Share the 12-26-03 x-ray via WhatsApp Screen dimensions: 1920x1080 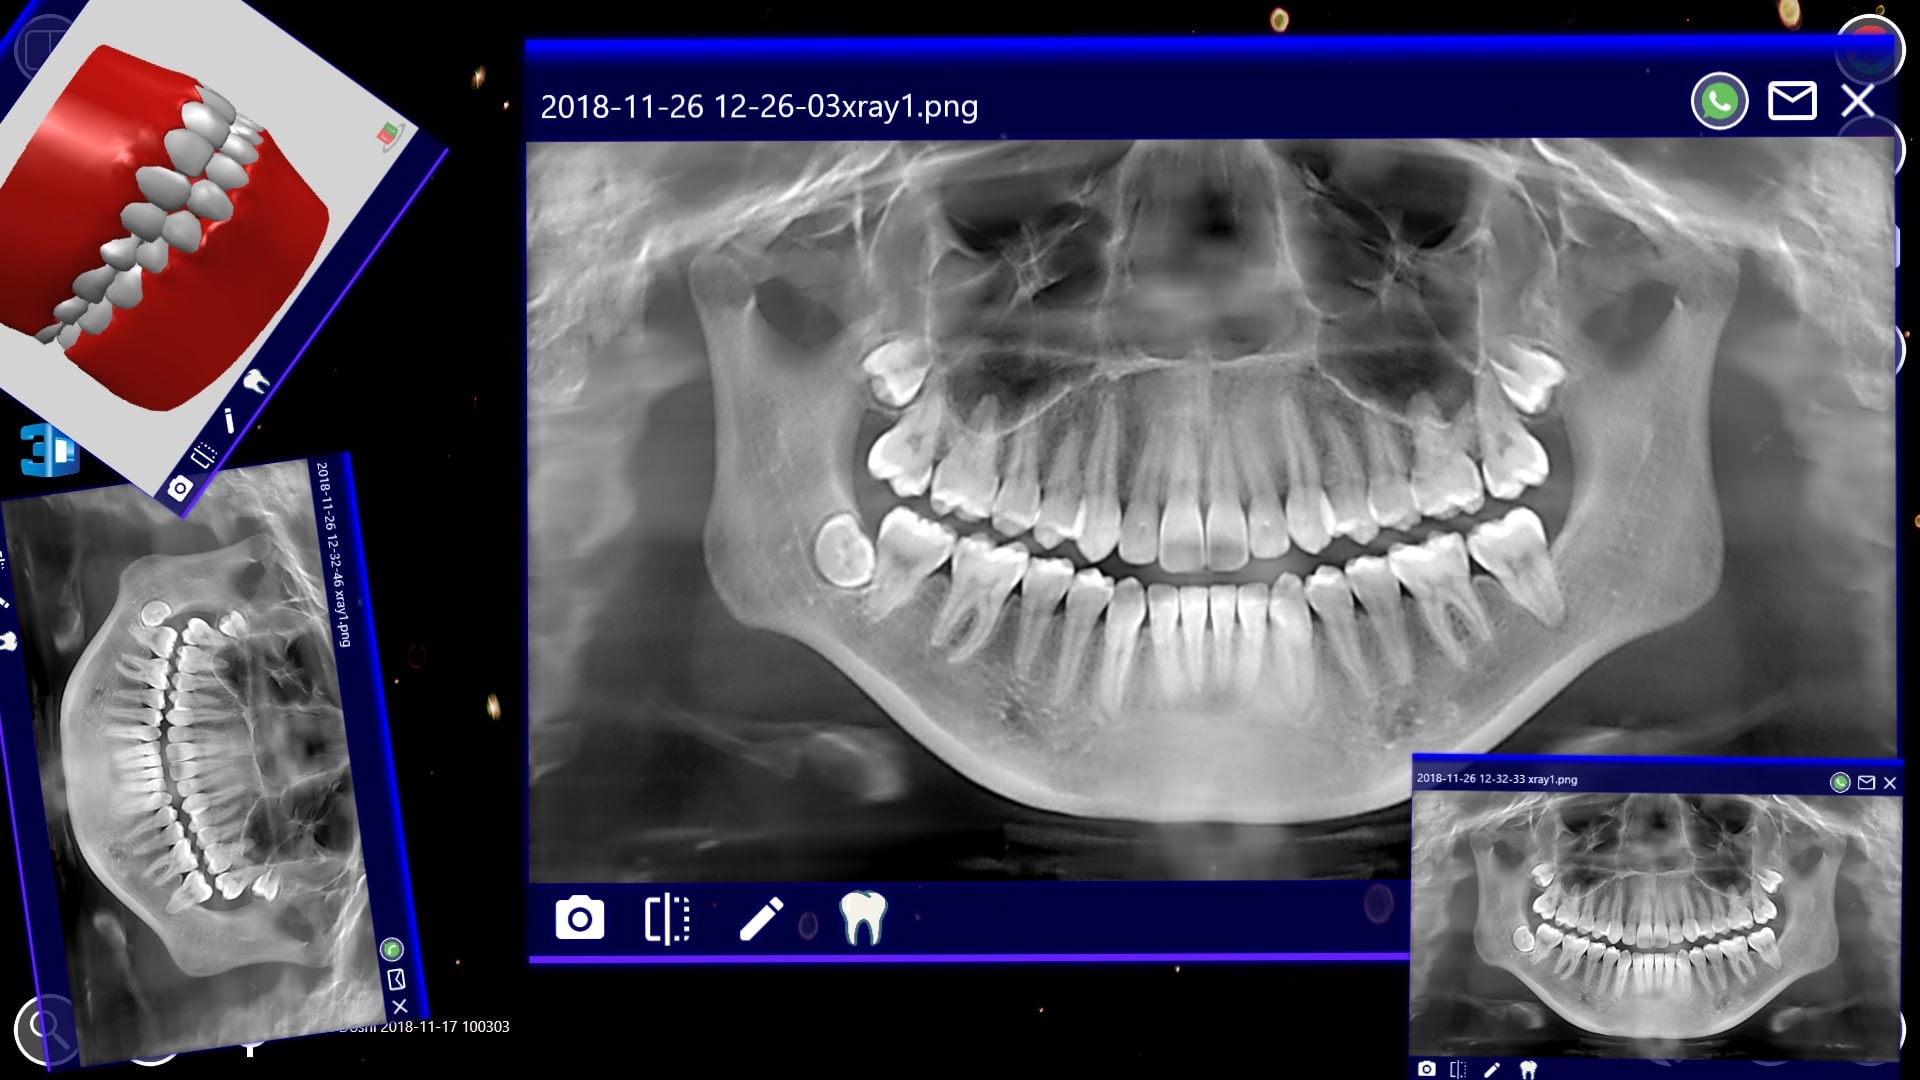tap(1719, 102)
